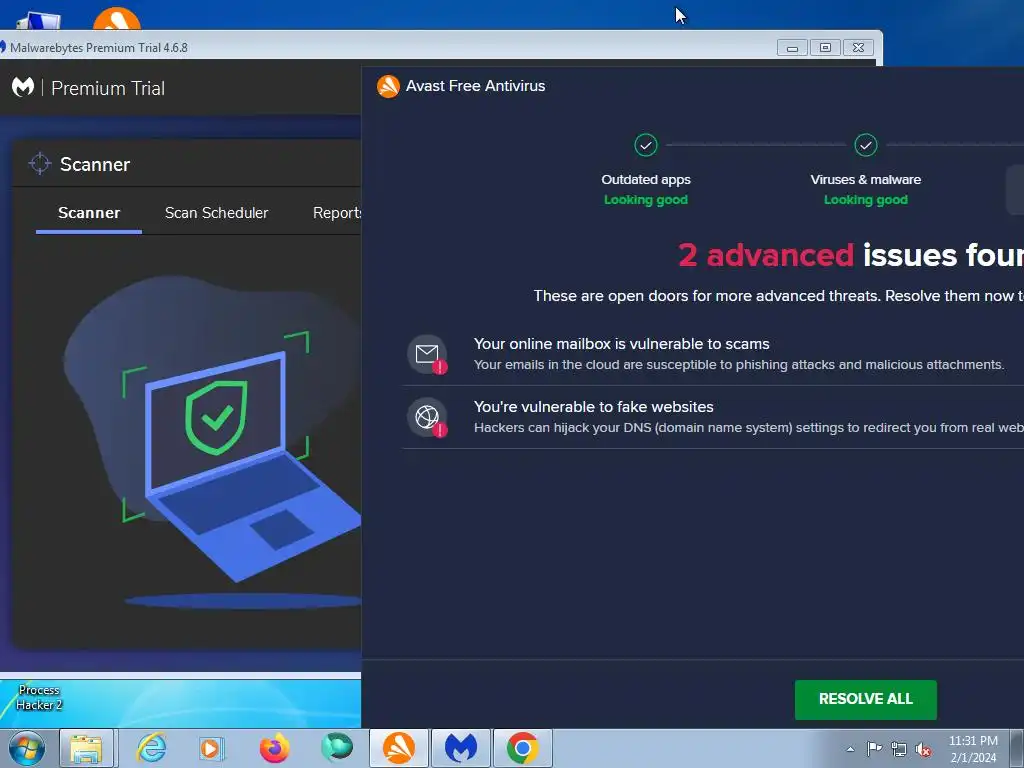
Task: Click the taskbar clock showing 11:31 PM
Action: 972,749
